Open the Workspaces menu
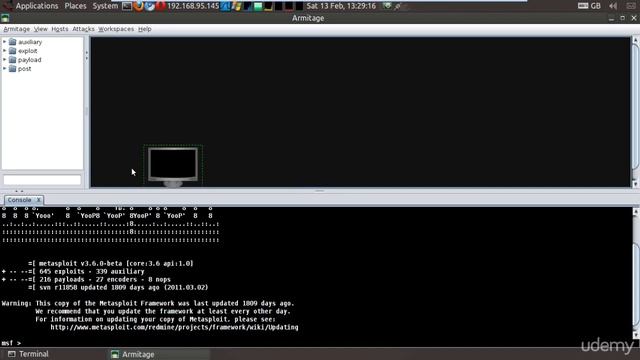This screenshot has width=640, height=360. tap(116, 29)
